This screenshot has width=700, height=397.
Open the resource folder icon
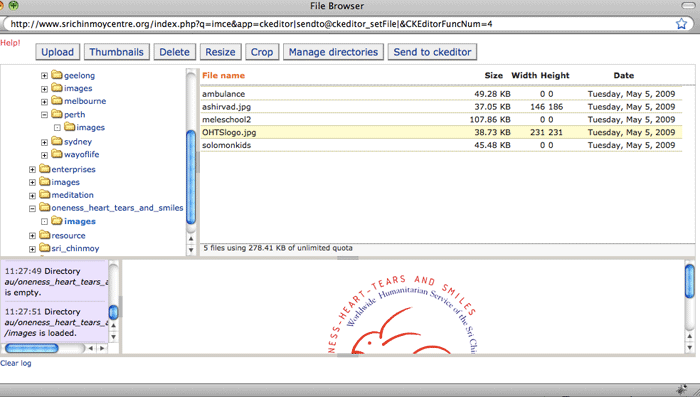[45, 234]
